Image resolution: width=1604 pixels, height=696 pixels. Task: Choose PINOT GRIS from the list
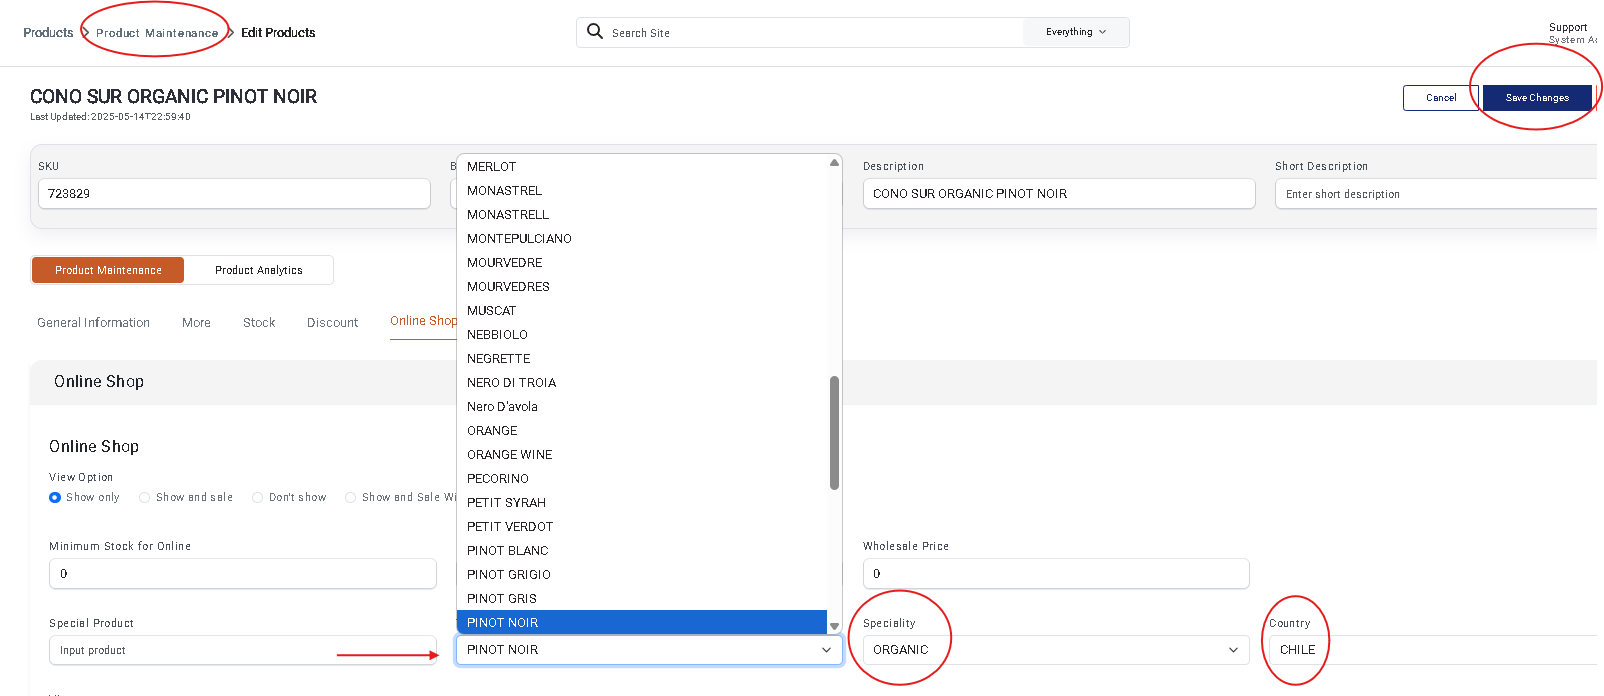pyautogui.click(x=642, y=599)
